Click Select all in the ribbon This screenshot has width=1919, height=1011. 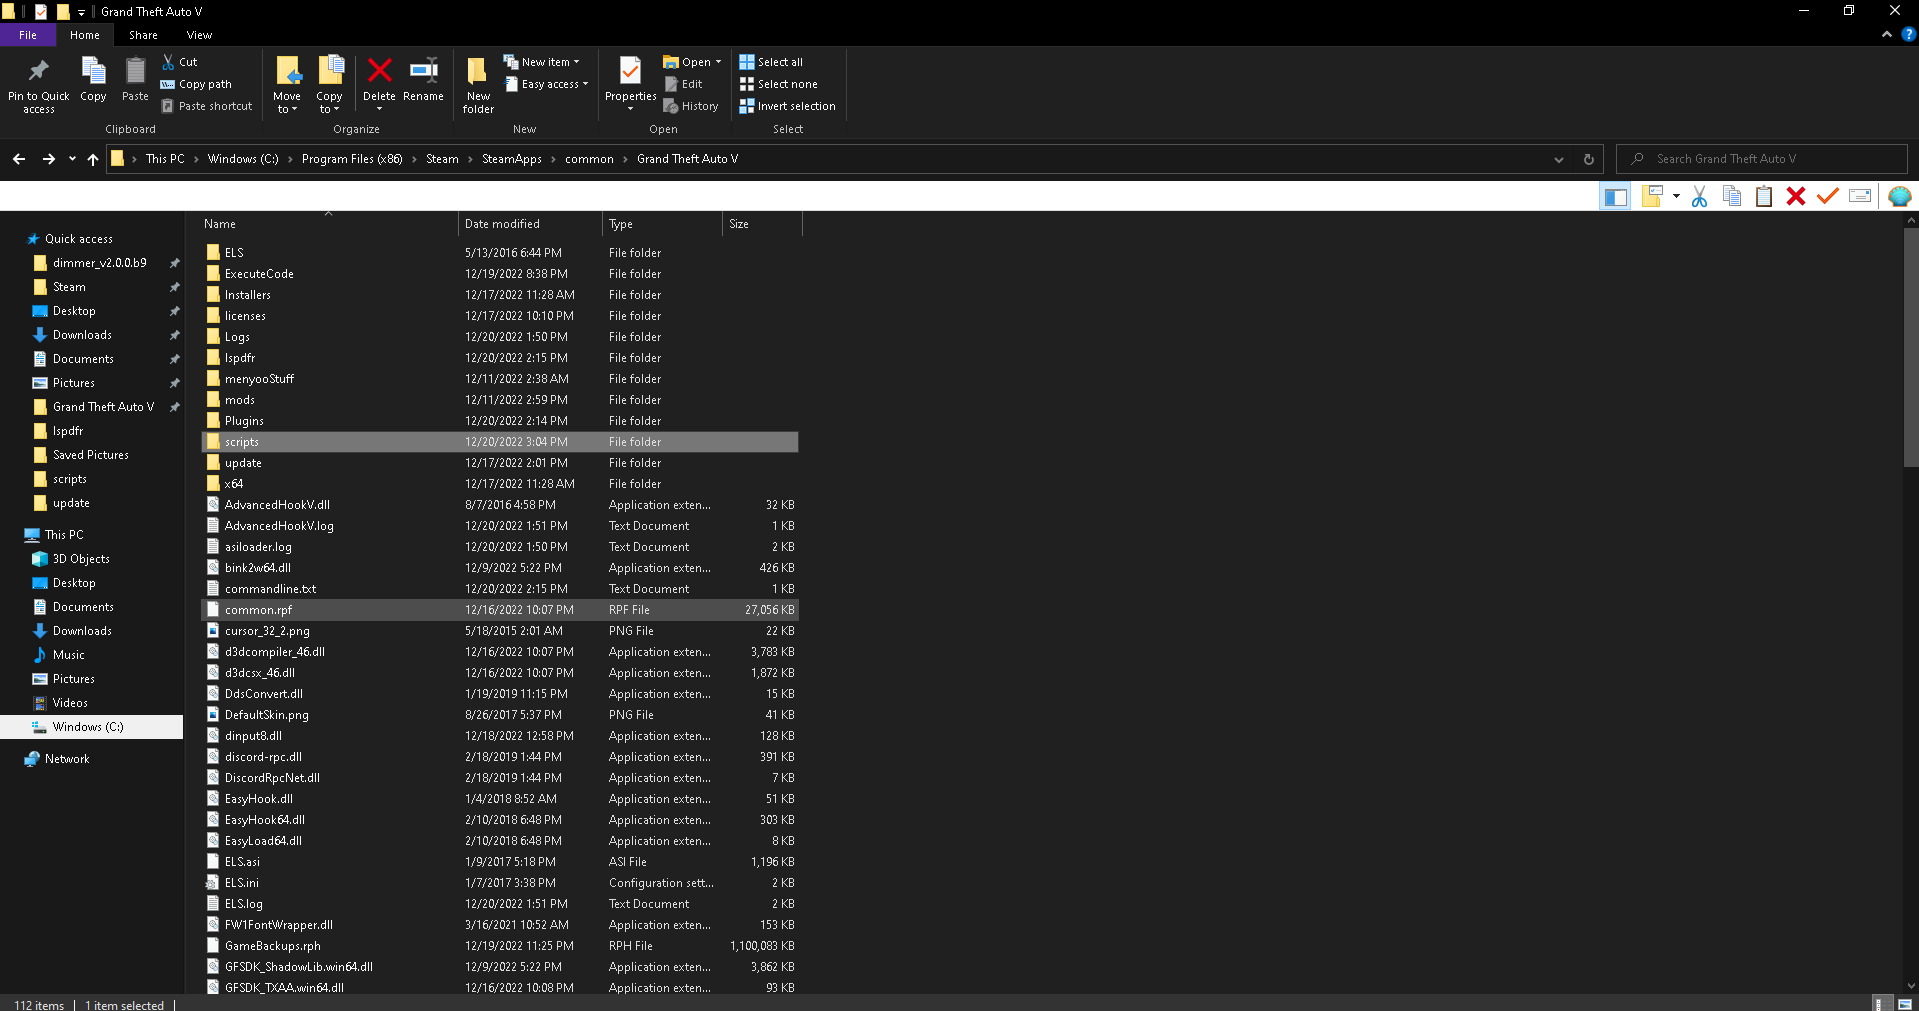coord(771,62)
